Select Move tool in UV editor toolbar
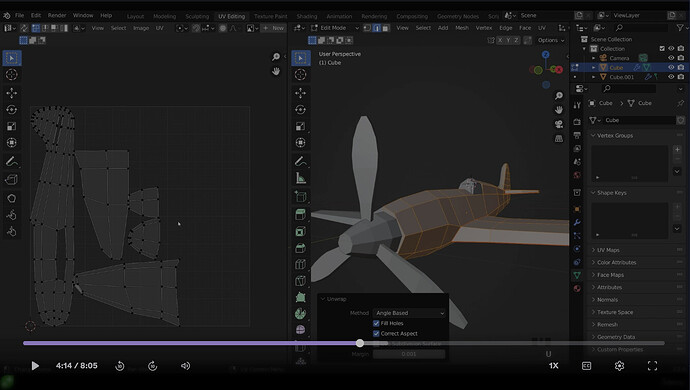This screenshot has height=390, width=690. point(12,93)
